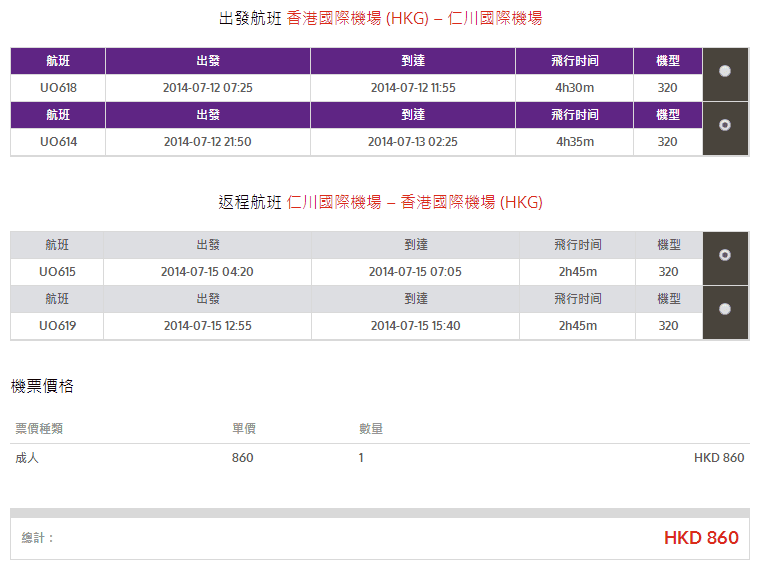This screenshot has width=760, height=566.
Task: Click arrival time 2014-07-13 02:25
Action: point(412,142)
